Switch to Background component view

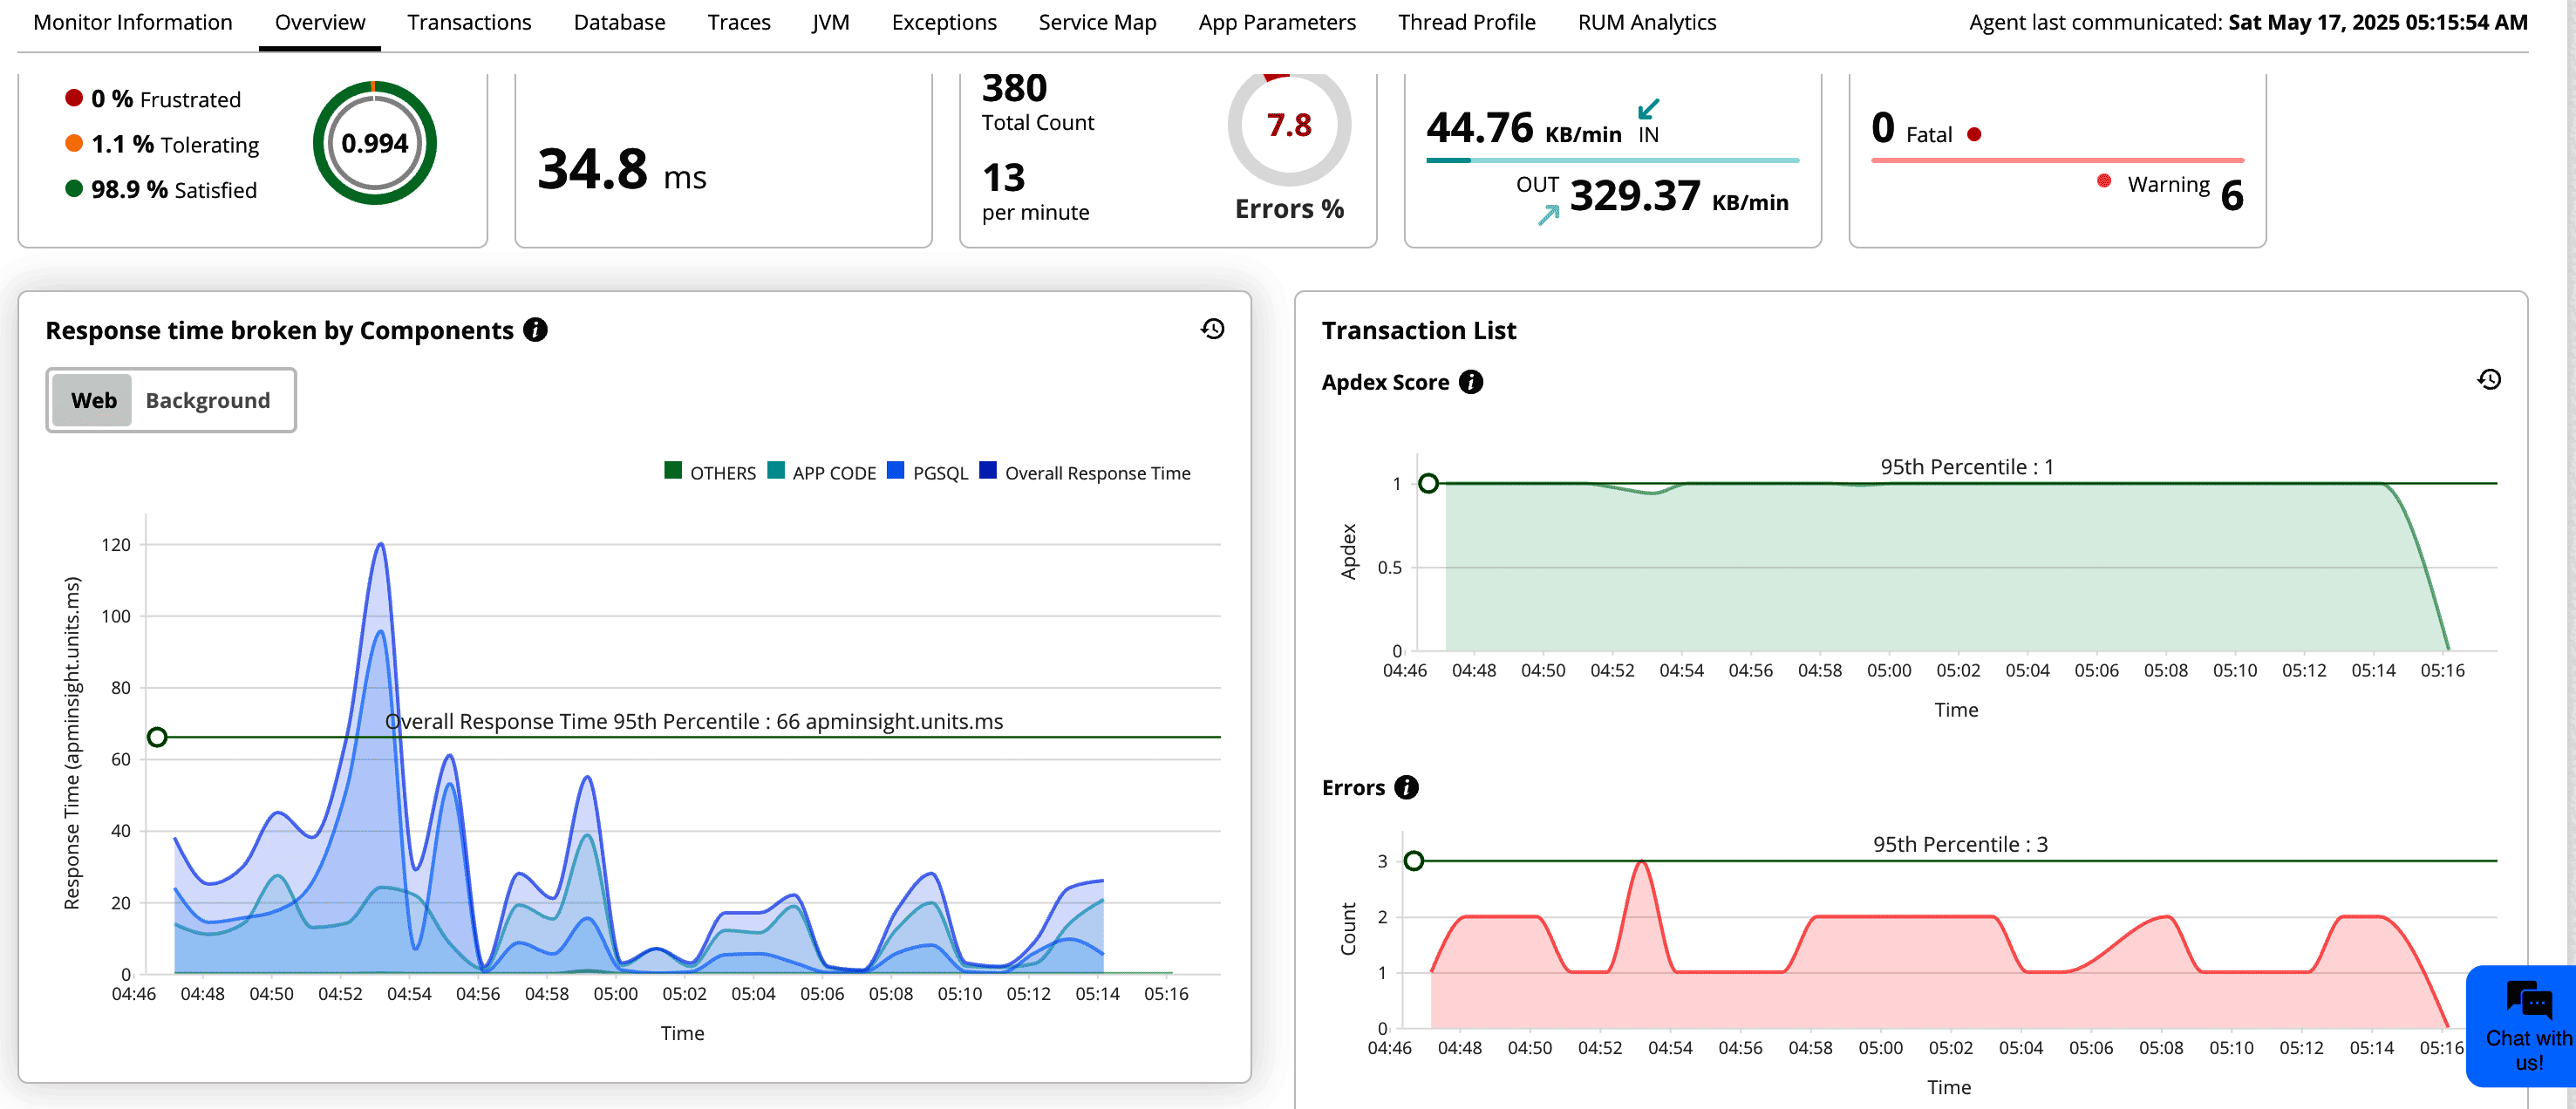[x=207, y=400]
